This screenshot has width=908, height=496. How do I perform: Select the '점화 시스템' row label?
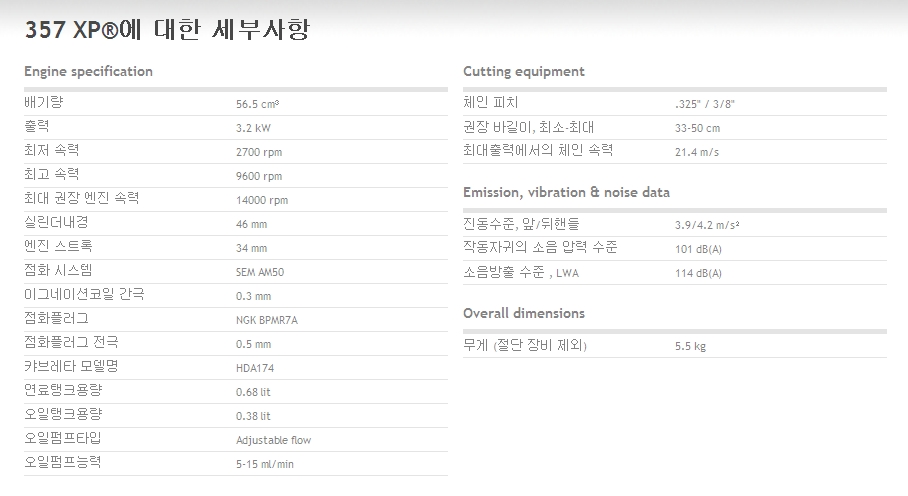(x=58, y=270)
